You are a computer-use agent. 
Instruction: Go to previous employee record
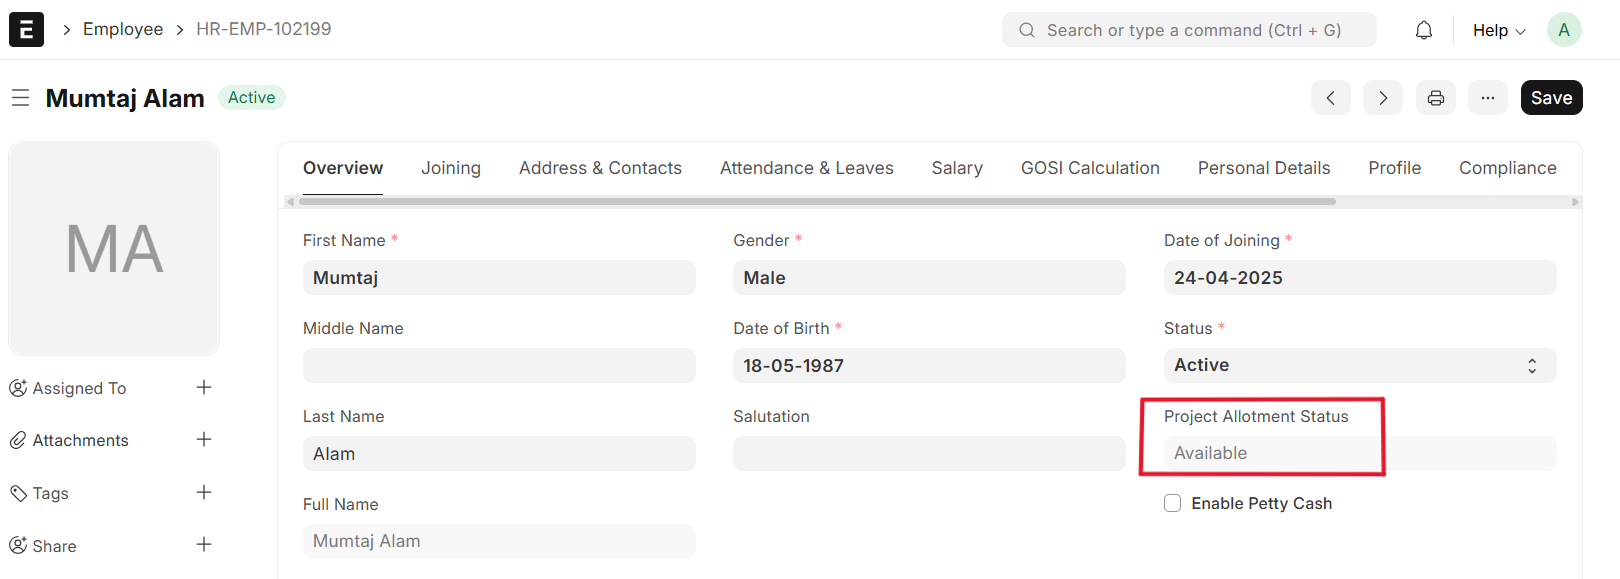click(x=1330, y=98)
